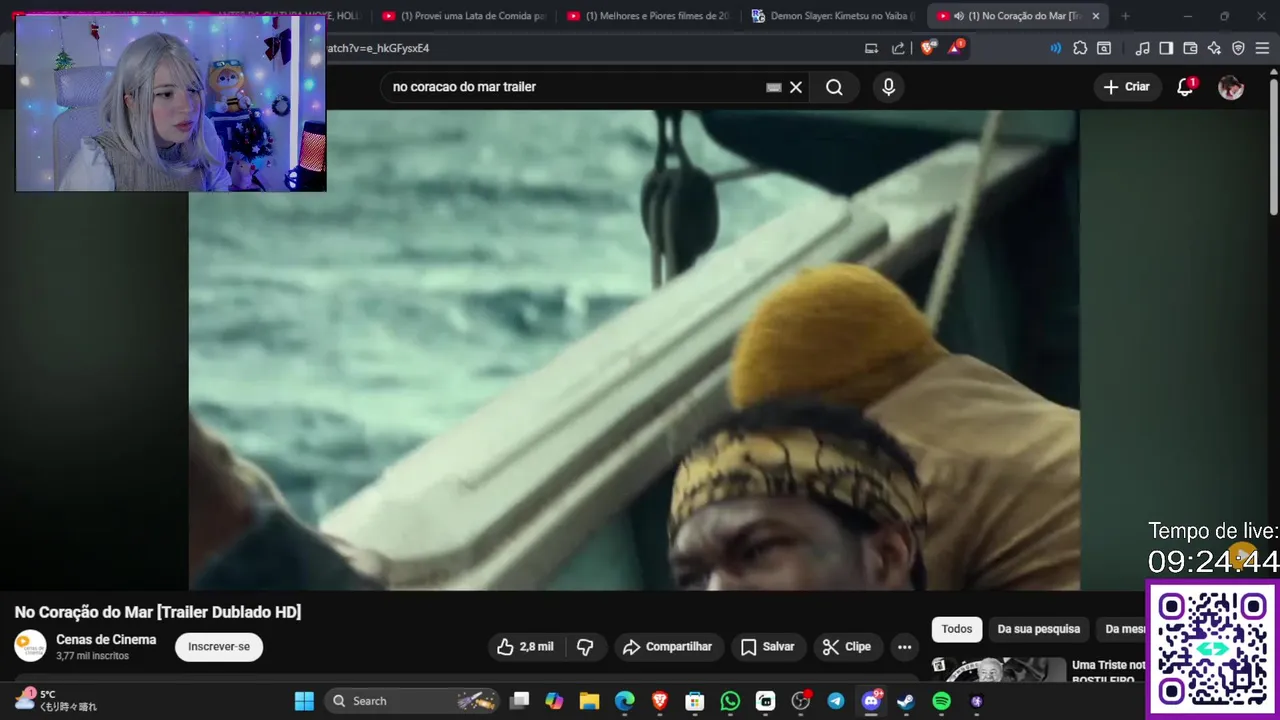Open Brave VPN shield icon
1280x720 pixels.
(x=1238, y=48)
